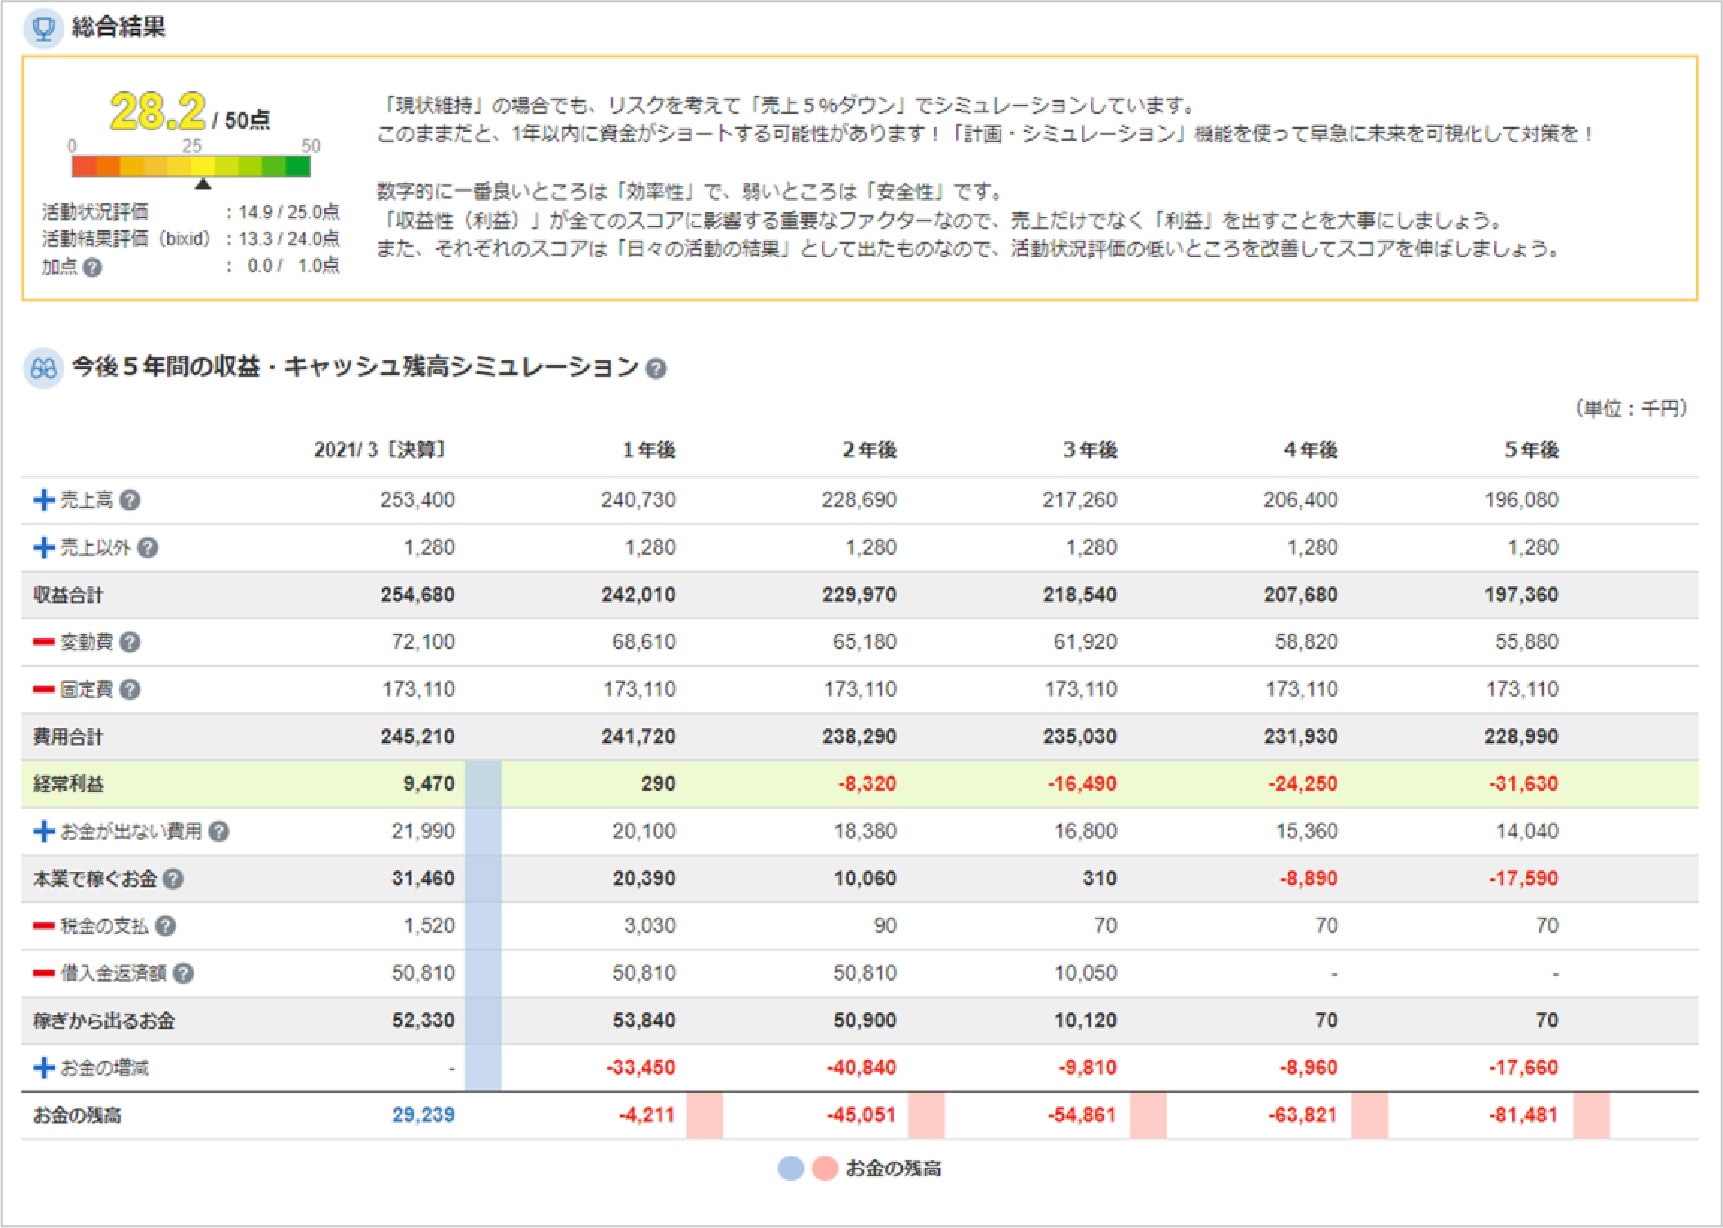Viewport: 1723px width, 1228px height.
Task: Open help icon beside simulation section title
Action: coord(656,369)
